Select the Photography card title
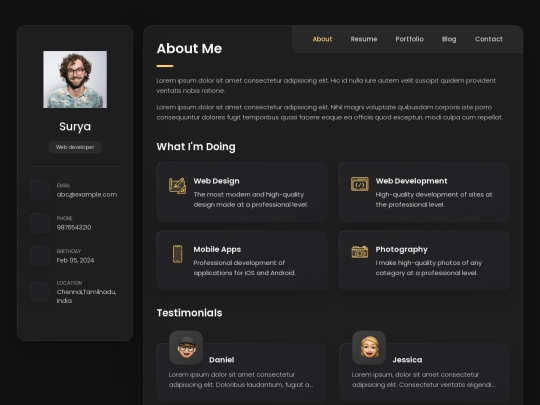 pos(401,249)
